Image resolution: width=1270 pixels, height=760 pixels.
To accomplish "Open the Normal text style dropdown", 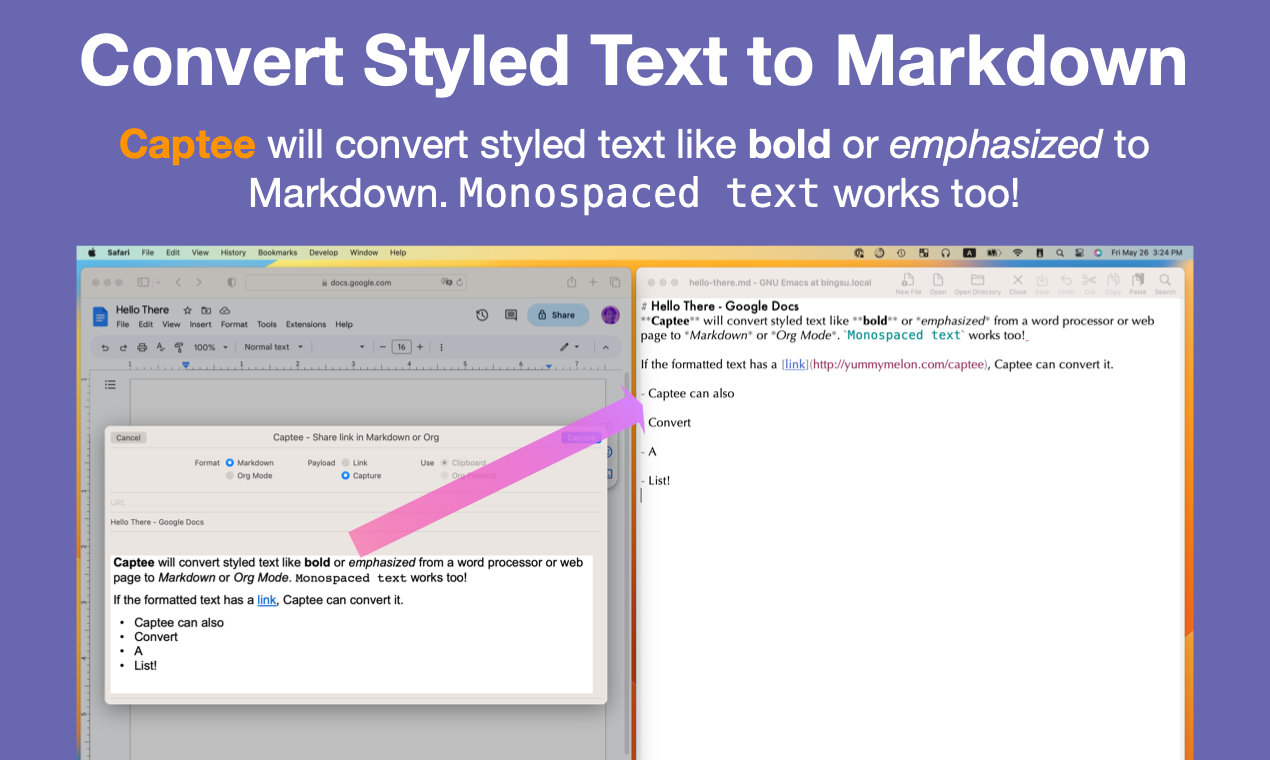I will (272, 347).
